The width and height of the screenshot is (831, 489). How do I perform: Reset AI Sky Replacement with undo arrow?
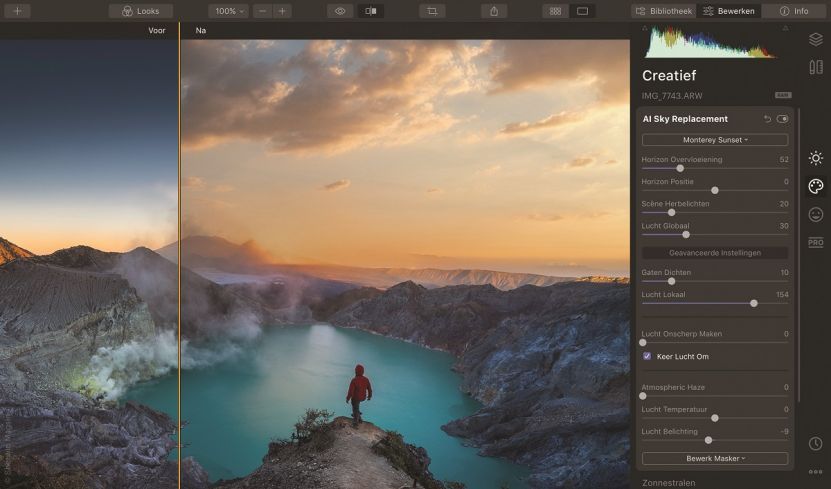768,119
